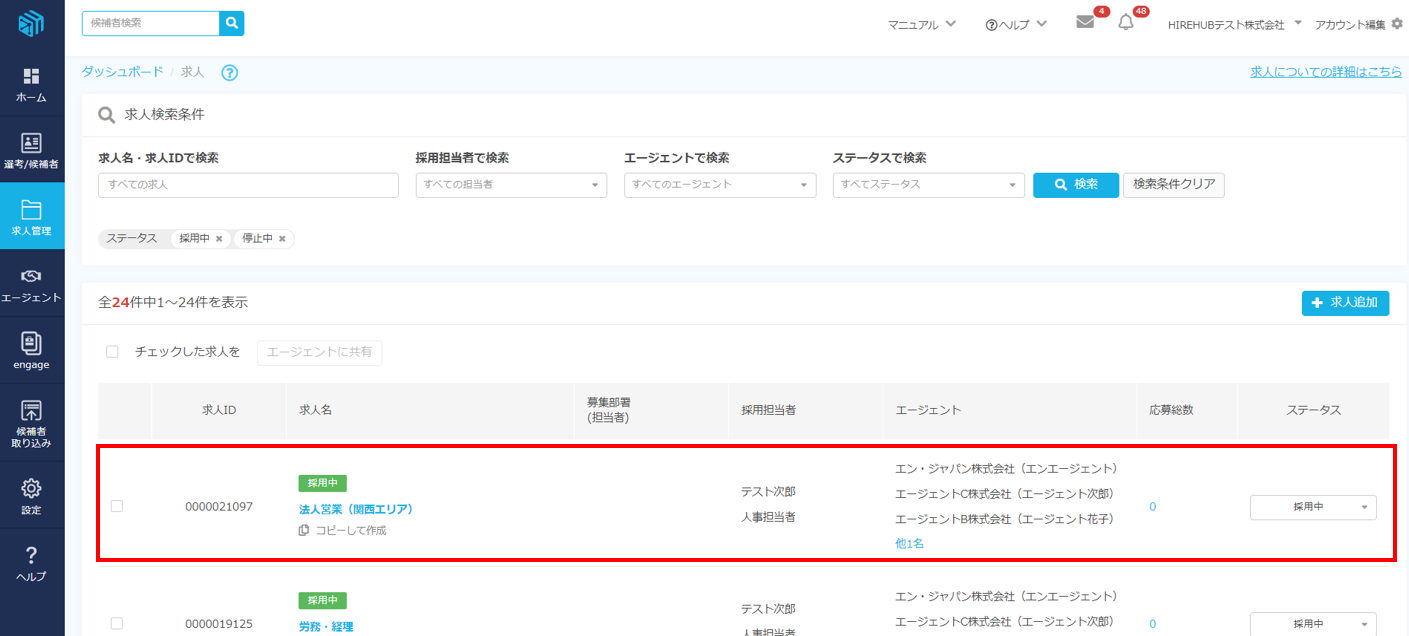This screenshot has width=1409, height=636.
Task: Open the ヘルプ menu in header
Action: tap(1016, 24)
